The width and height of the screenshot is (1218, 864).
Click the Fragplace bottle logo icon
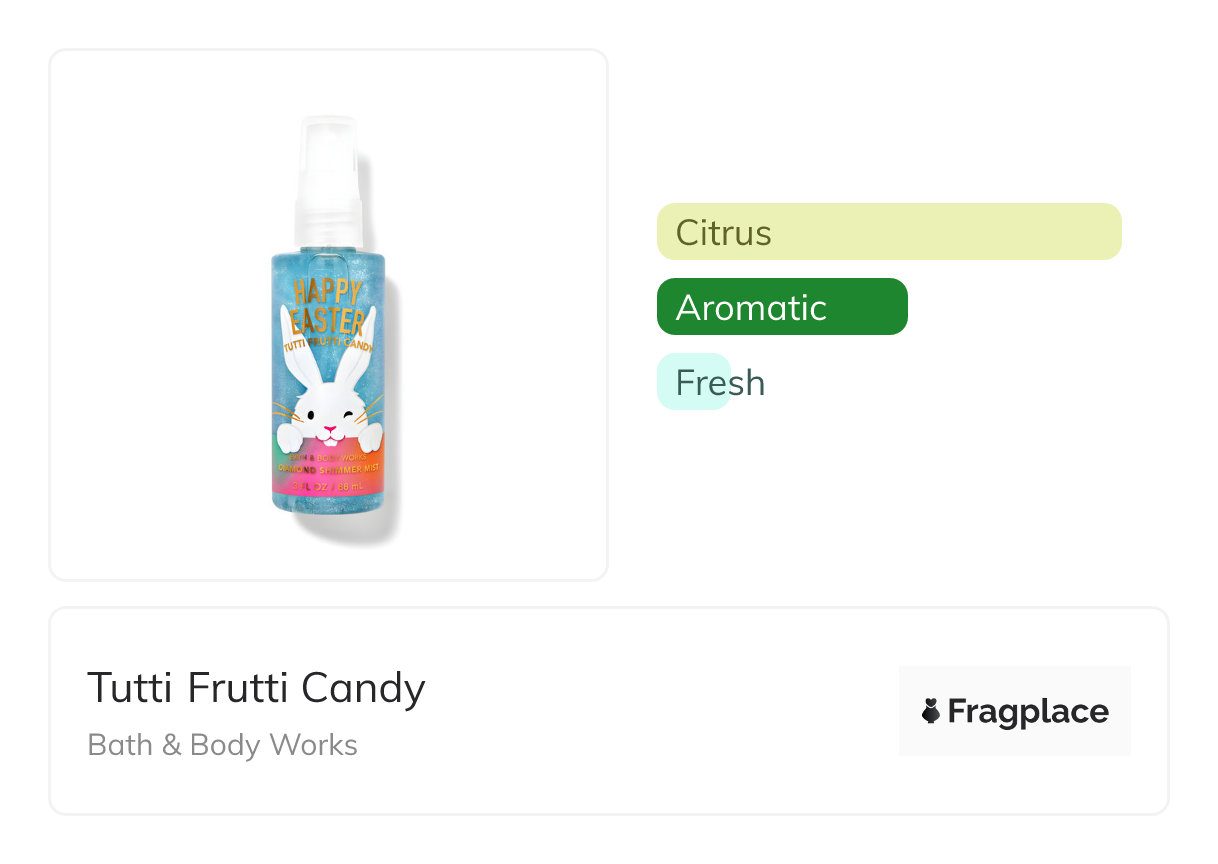coord(931,711)
